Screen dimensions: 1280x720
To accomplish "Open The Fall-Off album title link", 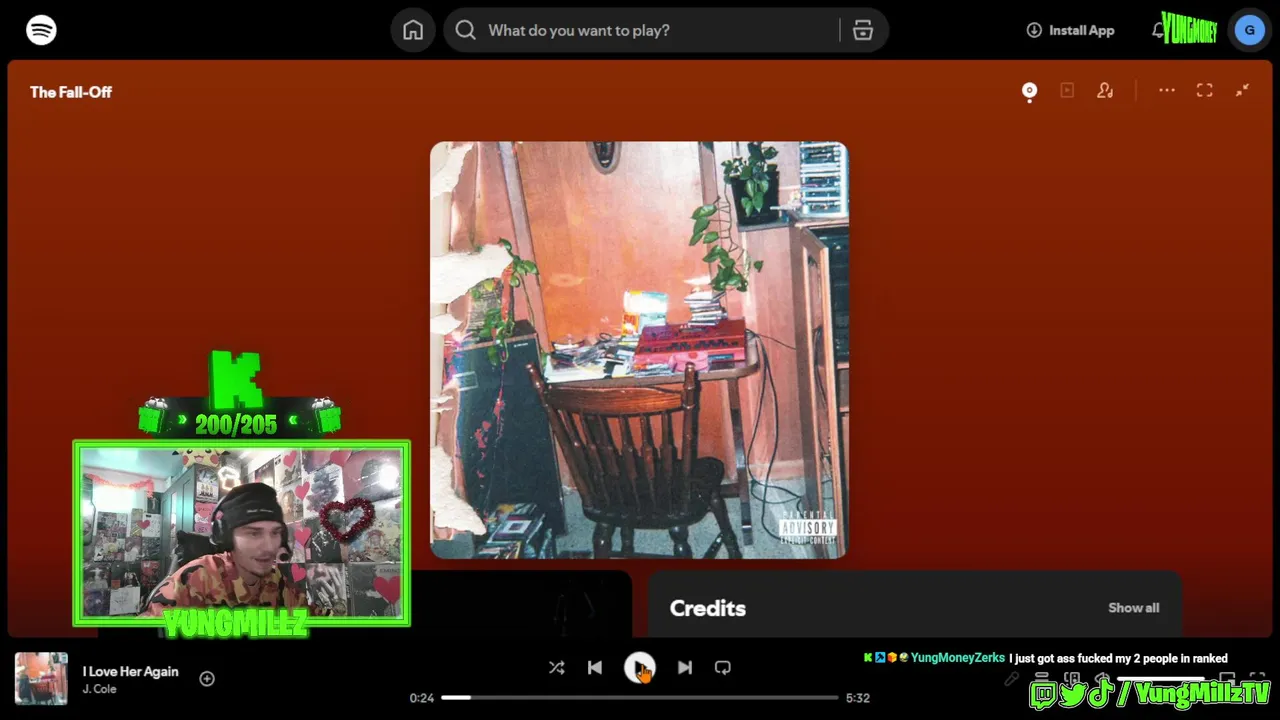I will click(x=71, y=92).
